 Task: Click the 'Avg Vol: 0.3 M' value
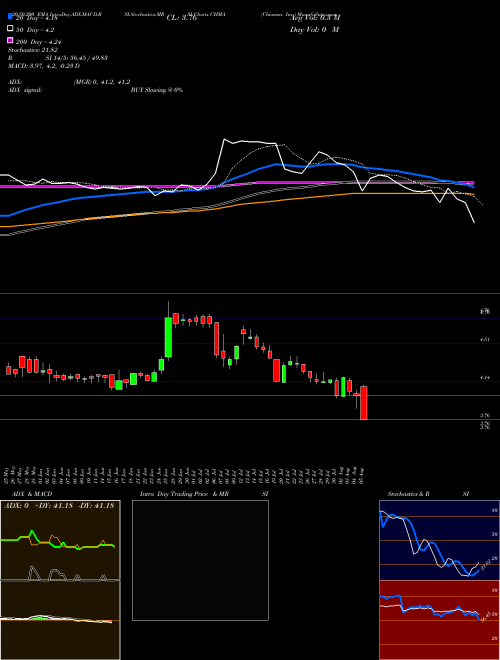pyautogui.click(x=315, y=18)
